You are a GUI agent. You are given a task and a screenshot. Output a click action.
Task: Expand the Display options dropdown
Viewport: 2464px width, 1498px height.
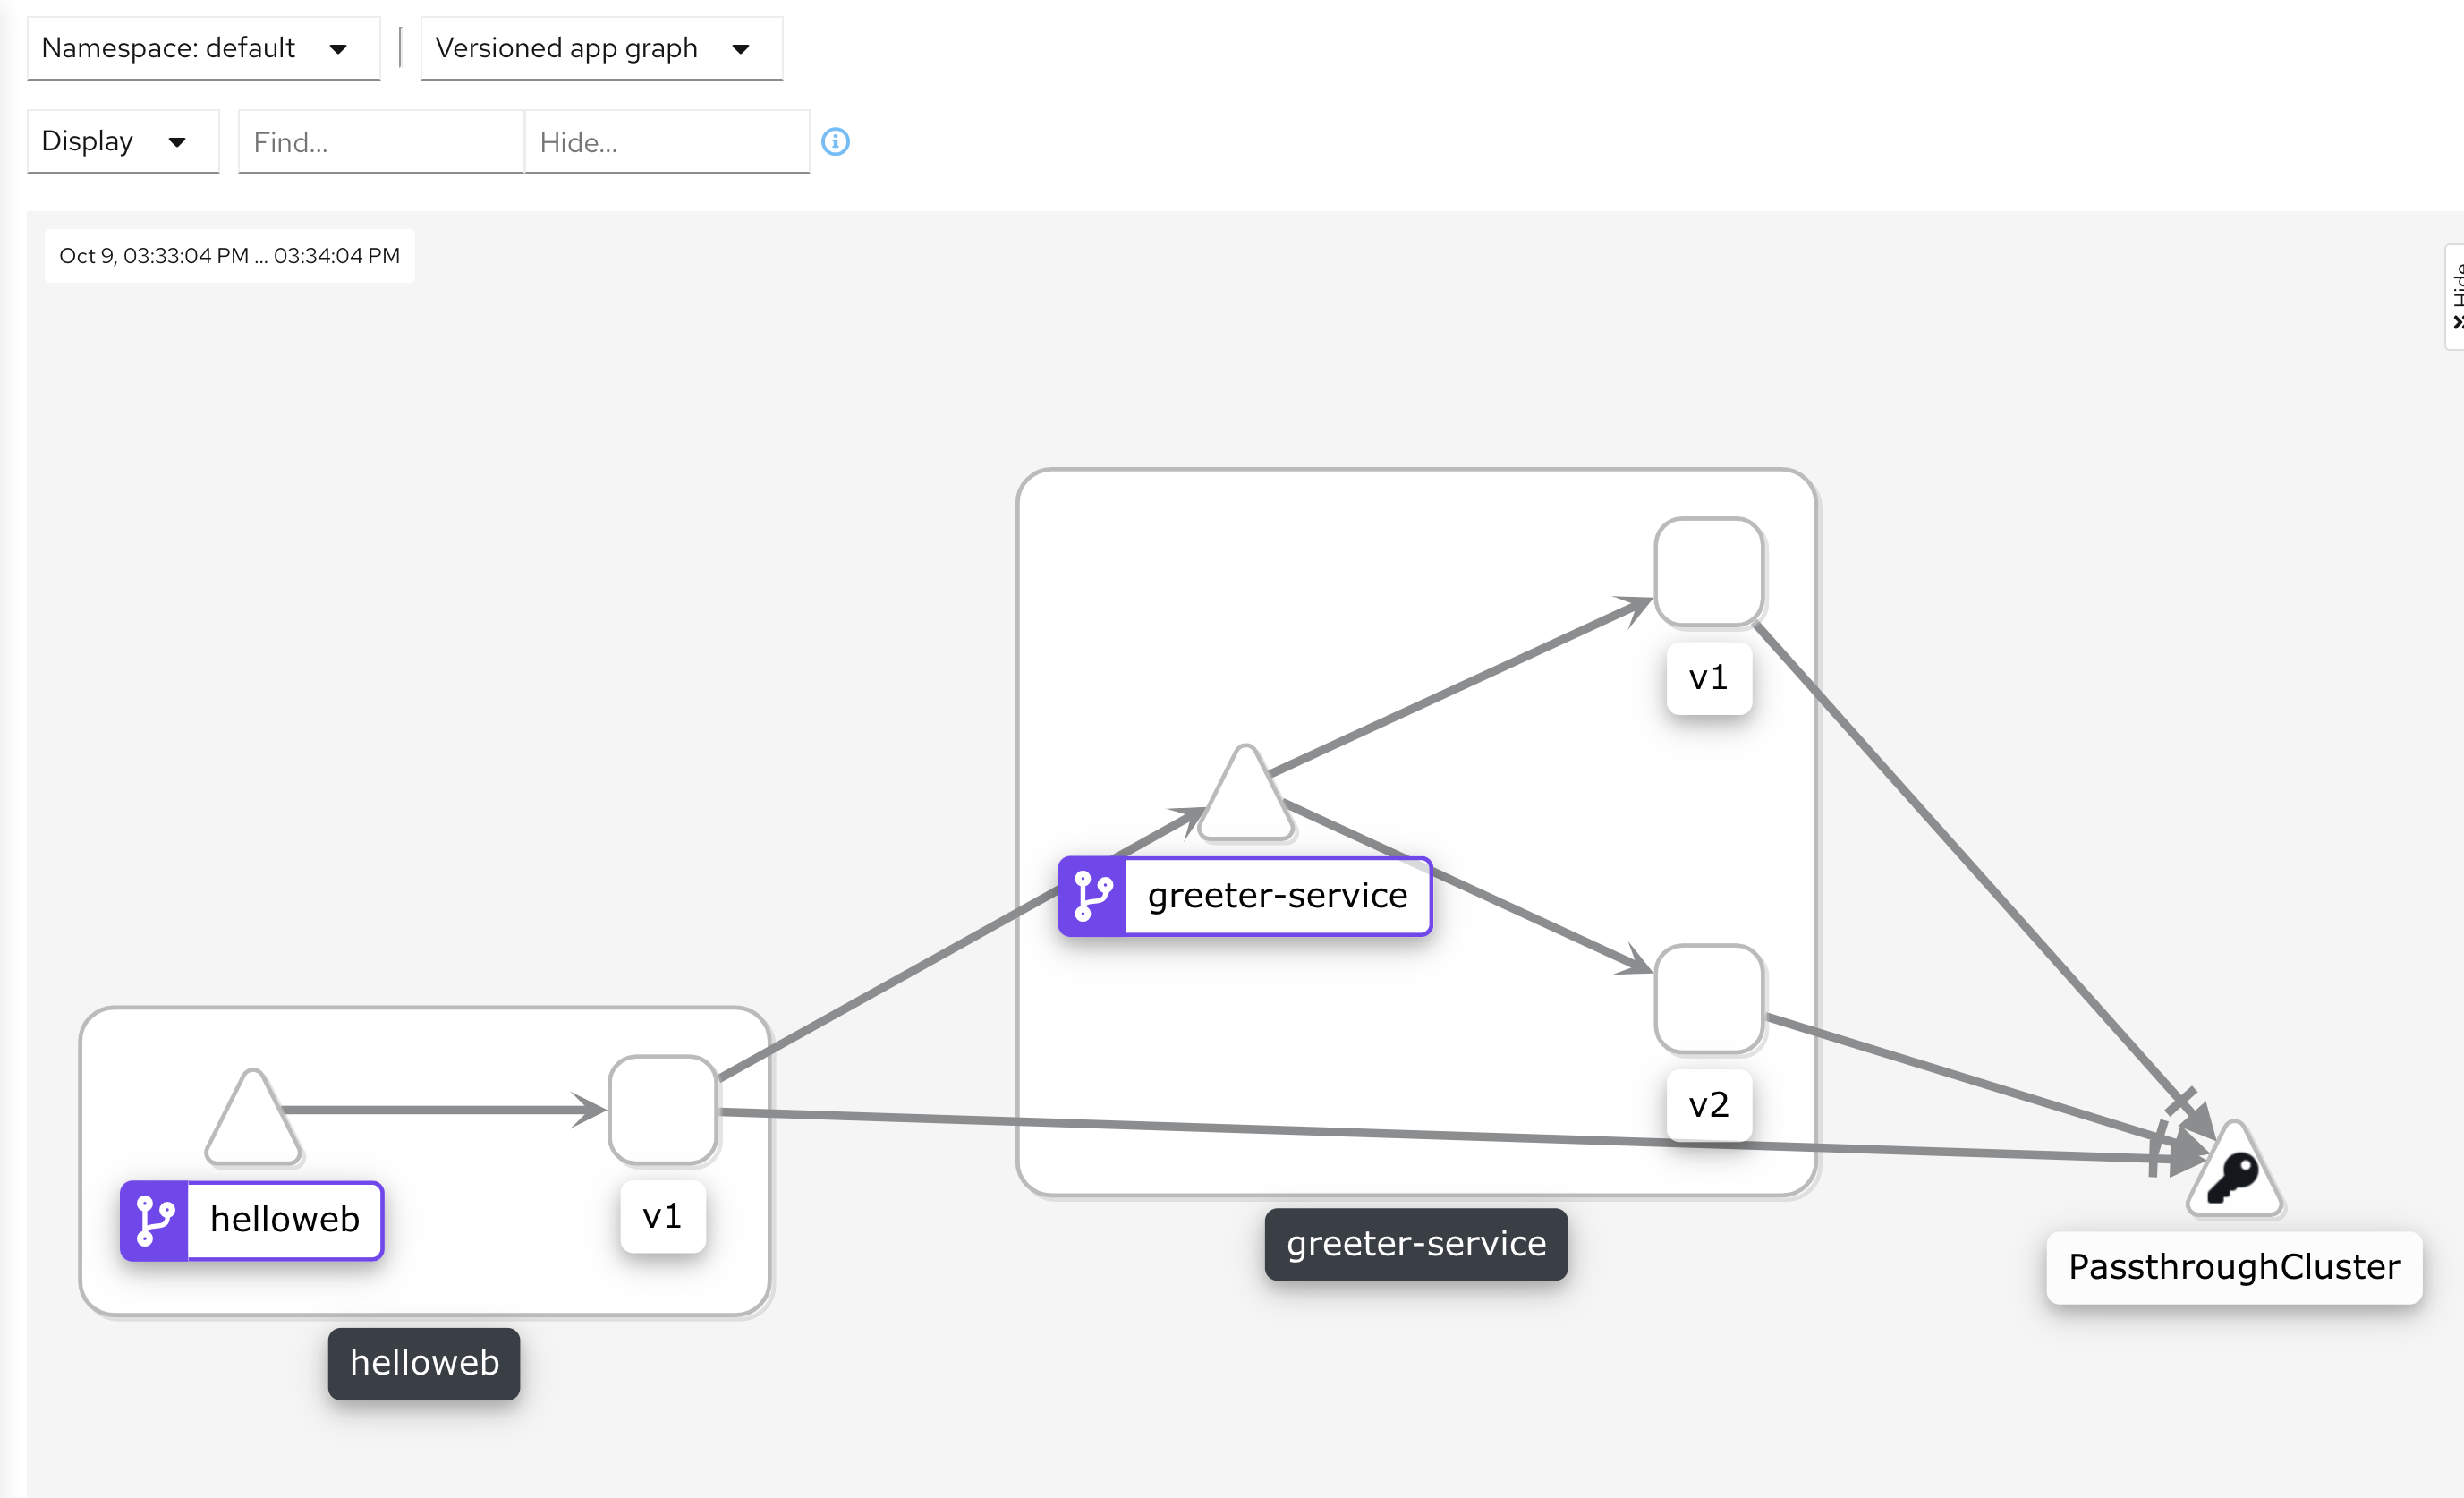[123, 142]
